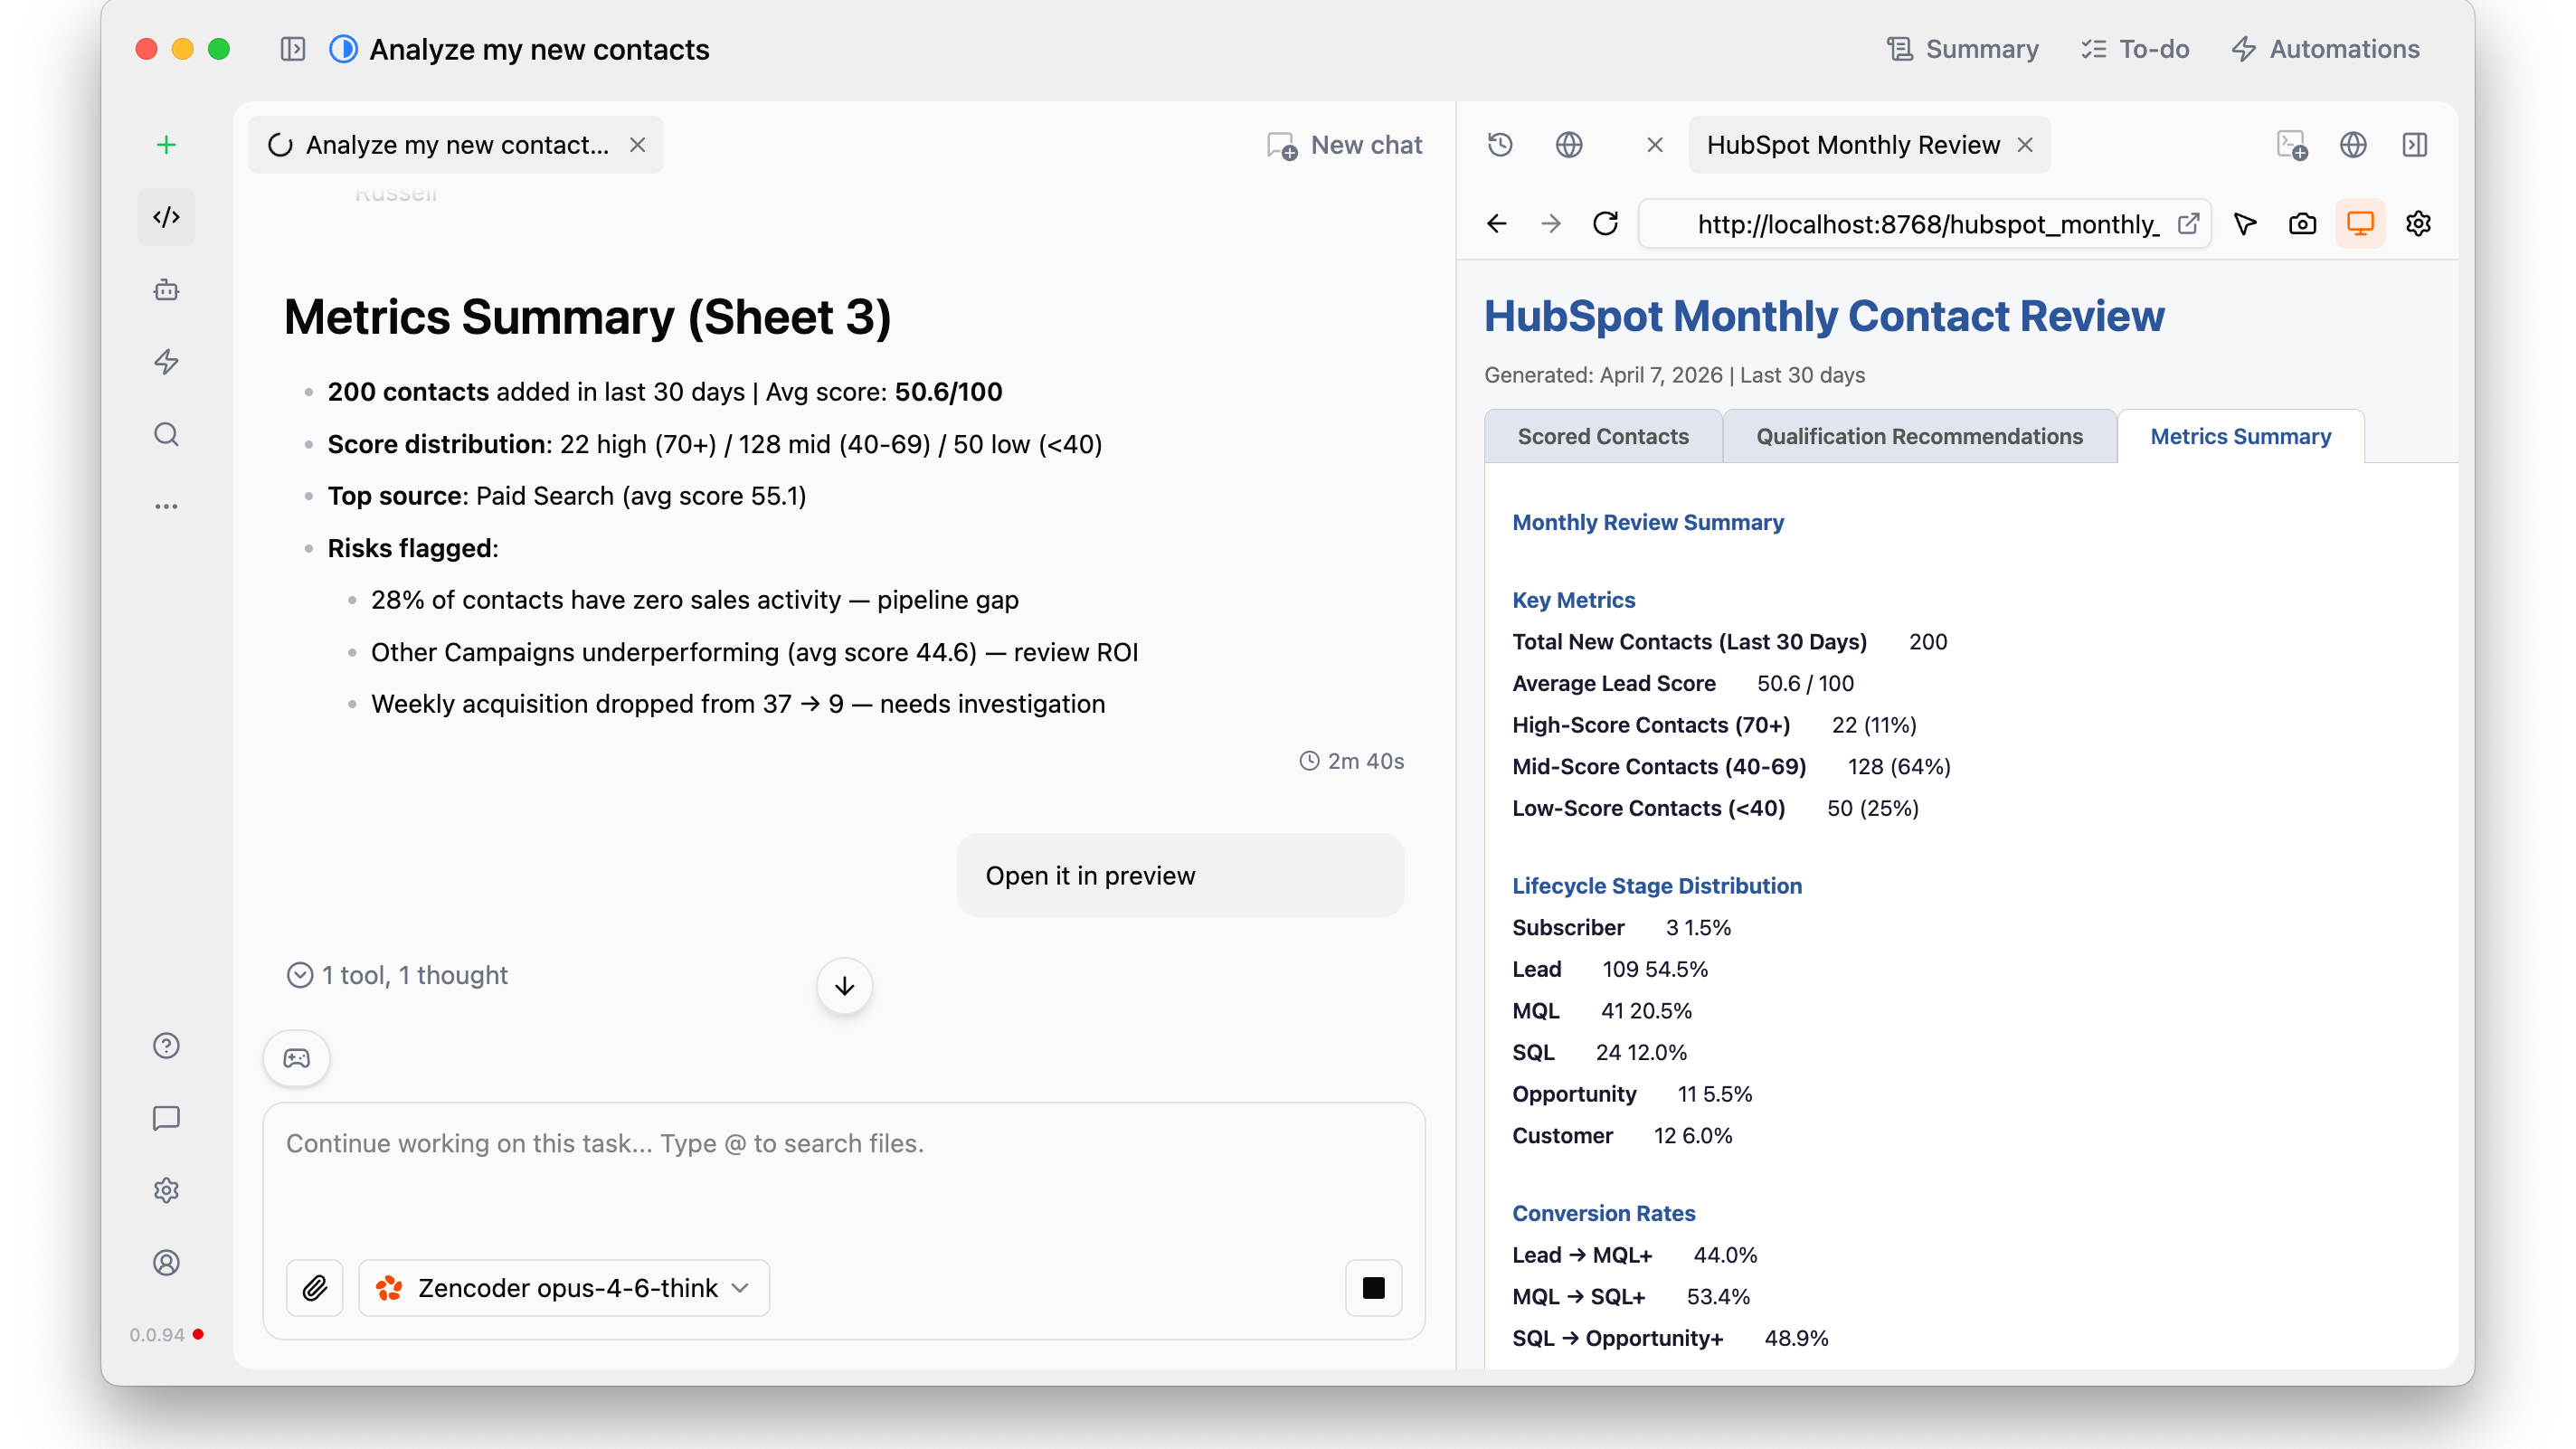Click the attach file paperclip icon
Viewport: 2576px width, 1449px height.
pyautogui.click(x=315, y=1288)
